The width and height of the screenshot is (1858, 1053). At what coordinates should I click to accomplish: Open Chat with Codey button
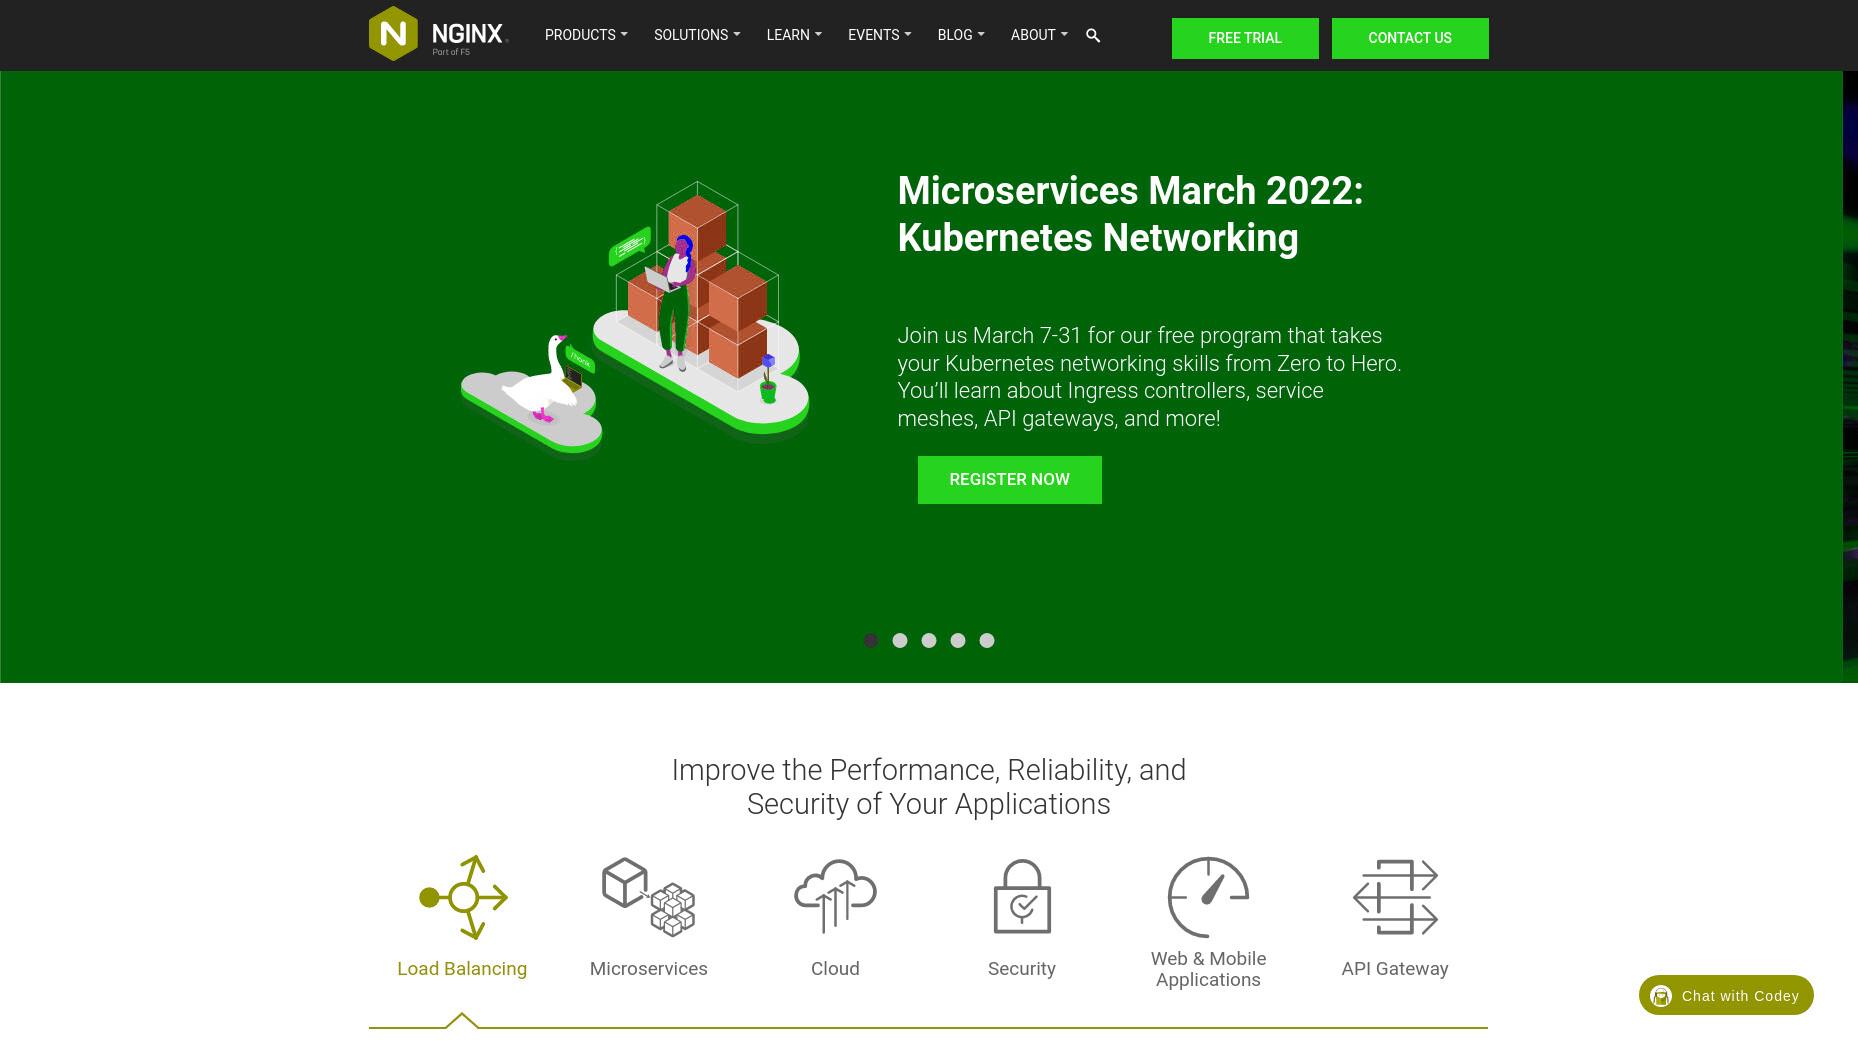point(1726,995)
